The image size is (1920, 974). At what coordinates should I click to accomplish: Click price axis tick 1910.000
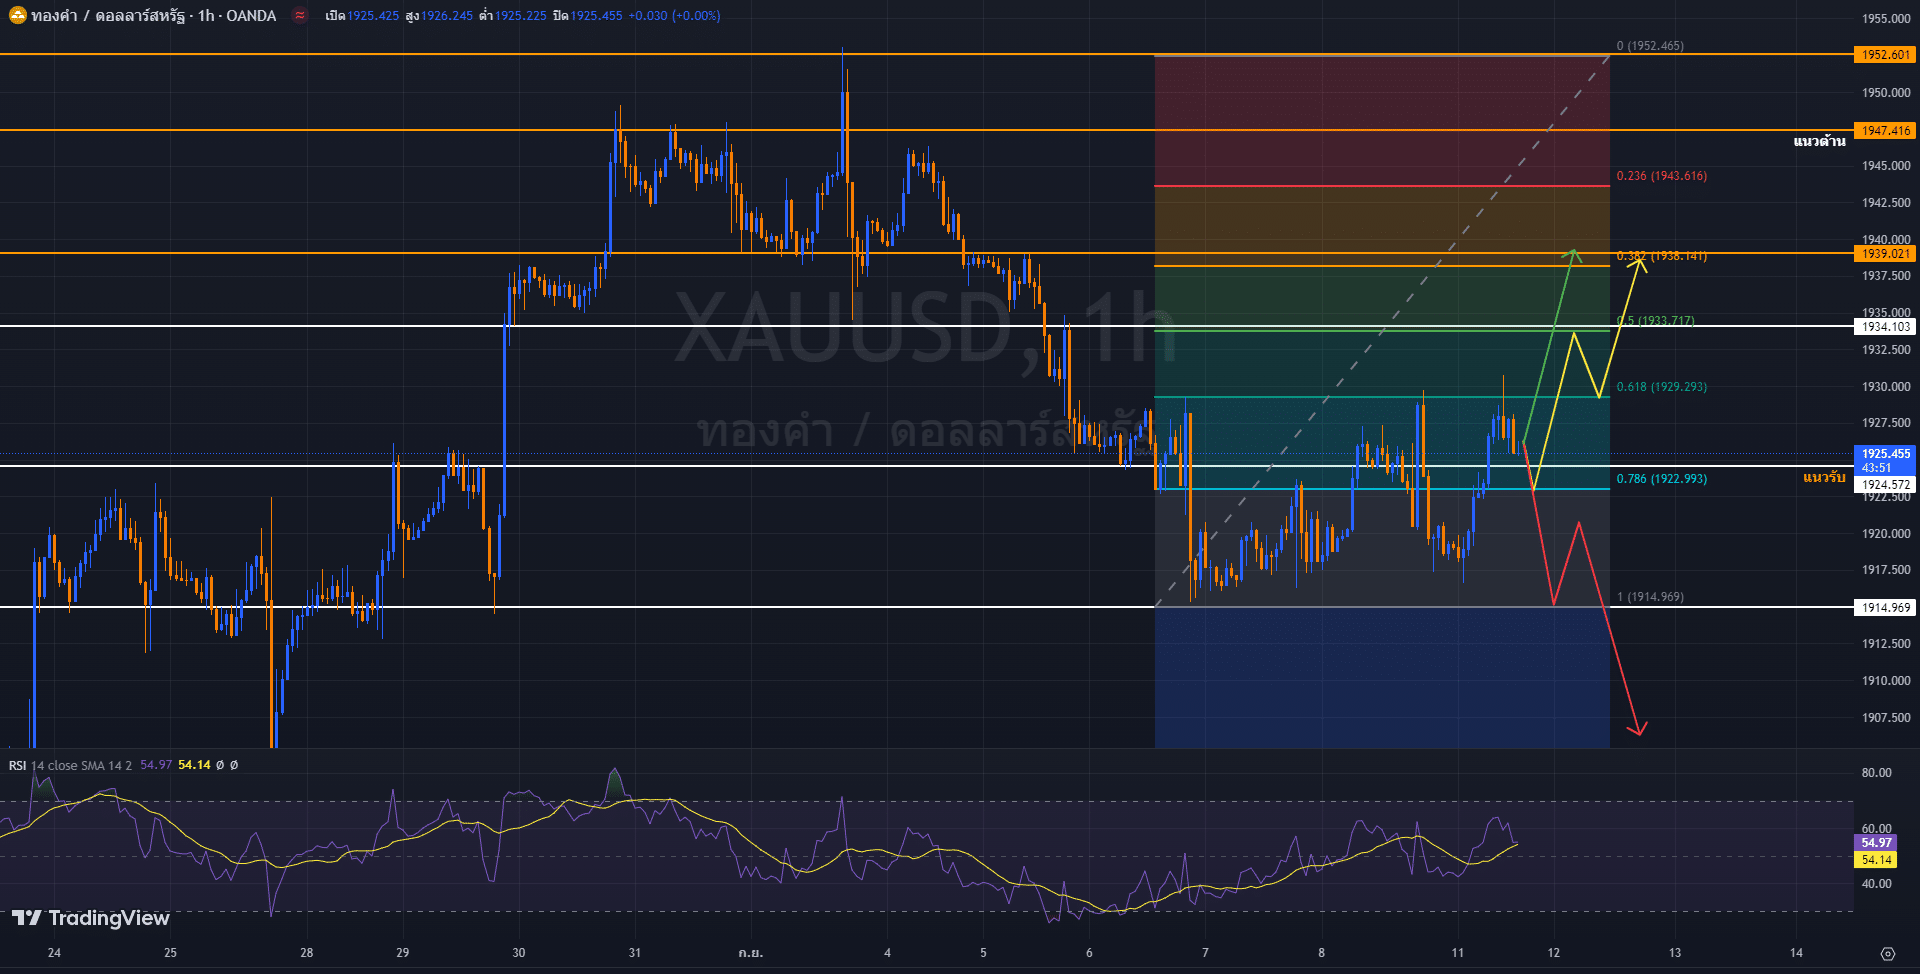pyautogui.click(x=1886, y=681)
